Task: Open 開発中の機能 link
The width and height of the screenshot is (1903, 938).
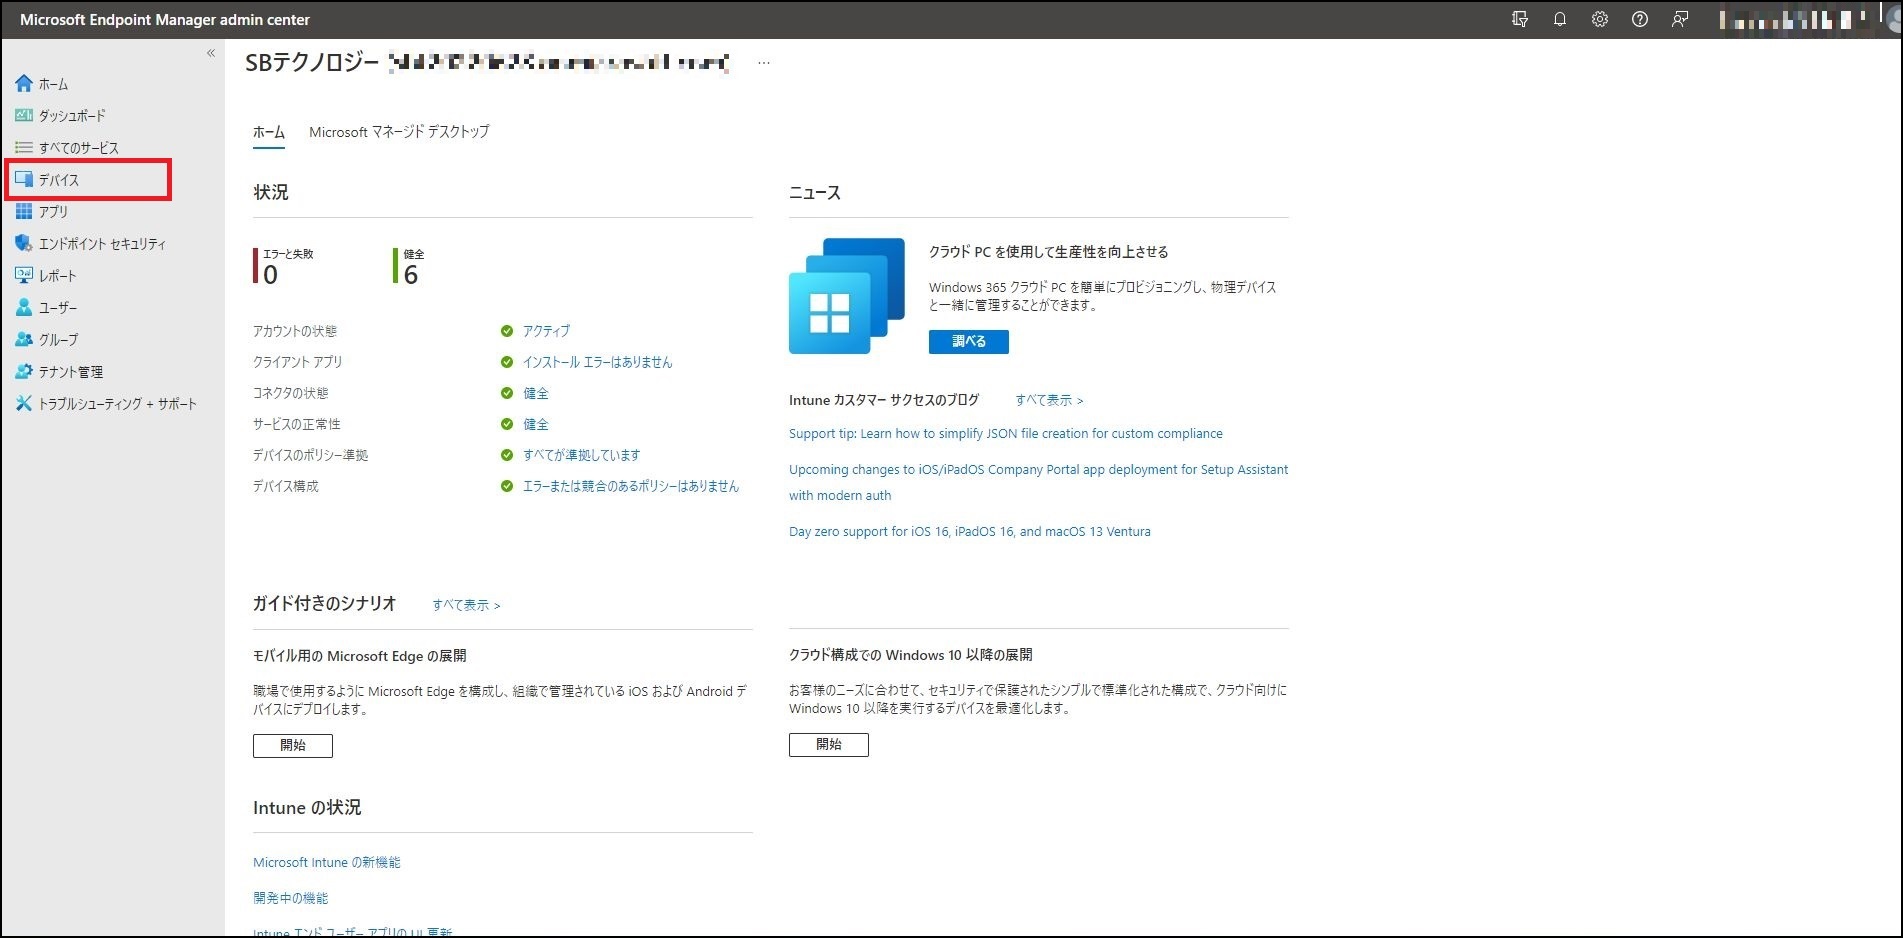Action: [290, 898]
